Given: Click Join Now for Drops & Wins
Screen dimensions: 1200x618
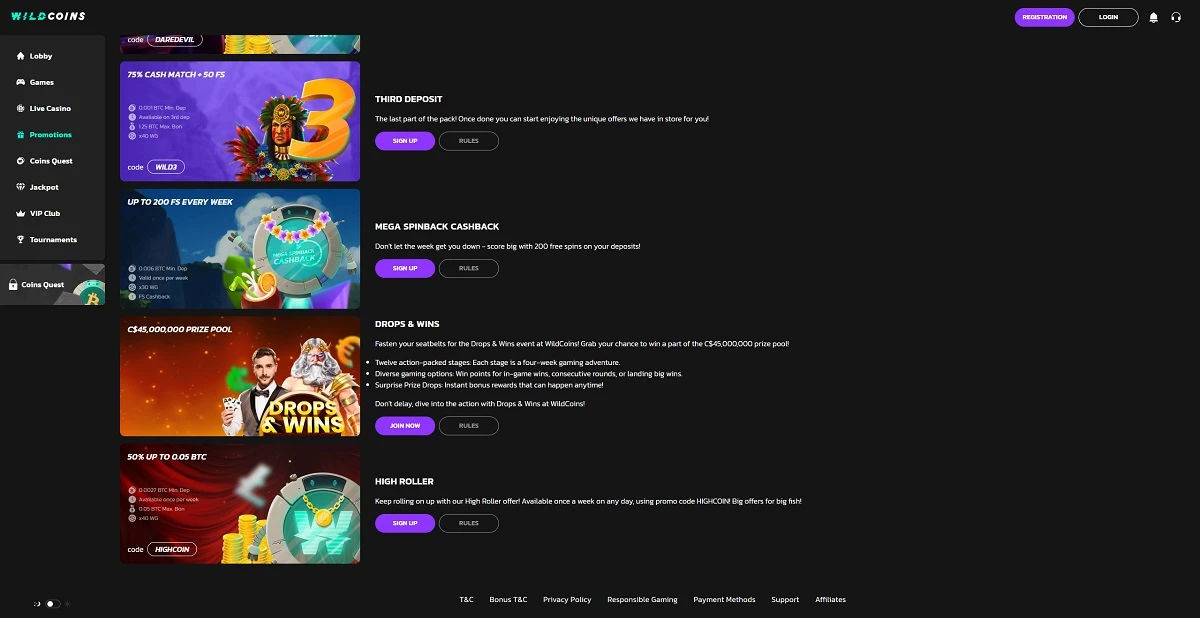Looking at the screenshot, I should click(405, 426).
